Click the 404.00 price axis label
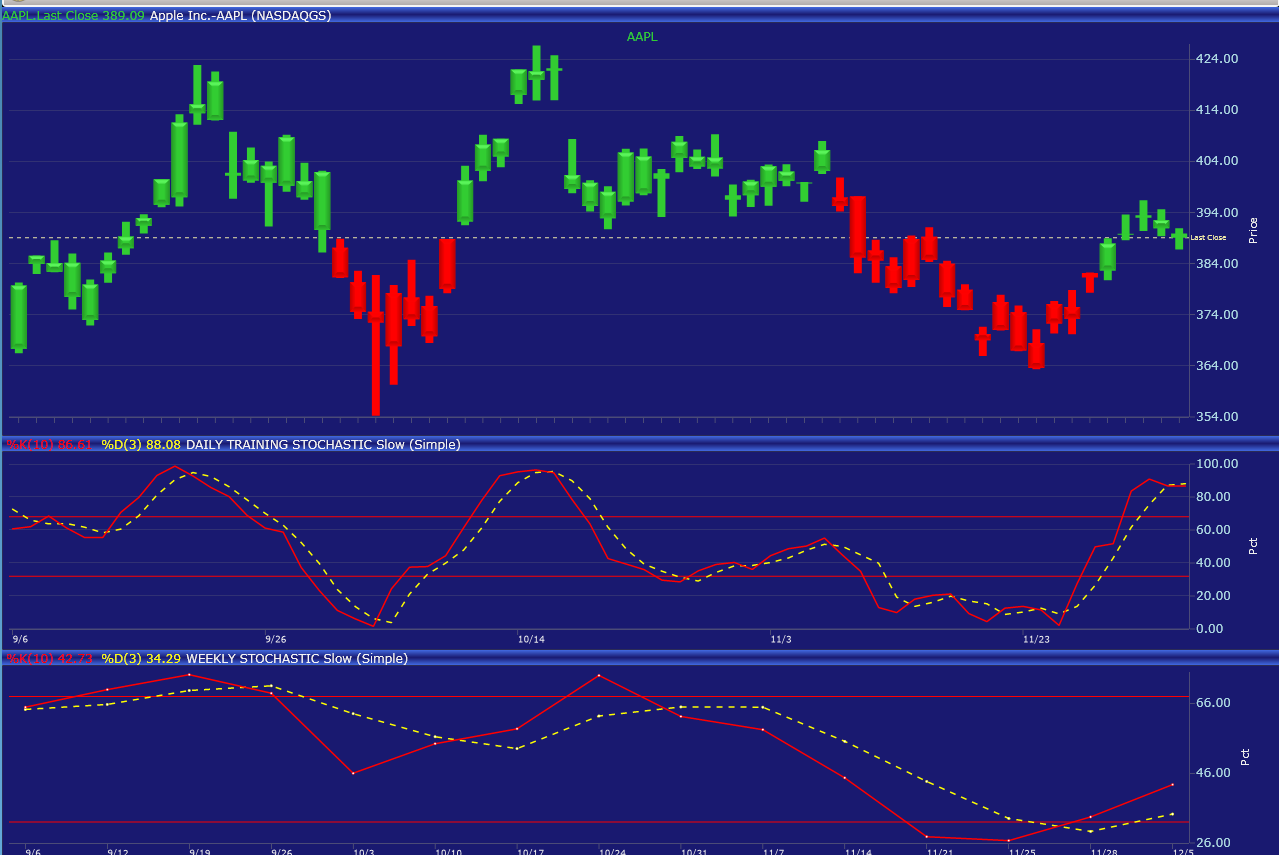Viewport: 1279px width, 855px height. pyautogui.click(x=1217, y=160)
